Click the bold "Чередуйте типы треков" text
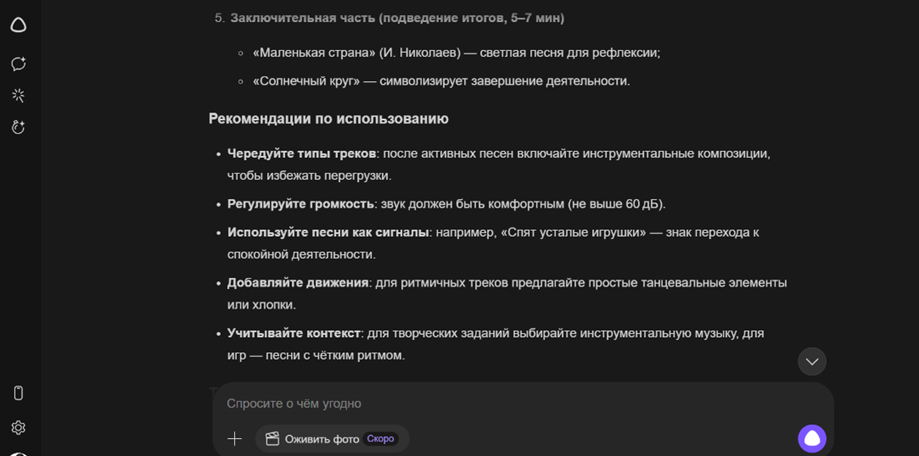Screen dimensions: 919x456 (x=301, y=153)
